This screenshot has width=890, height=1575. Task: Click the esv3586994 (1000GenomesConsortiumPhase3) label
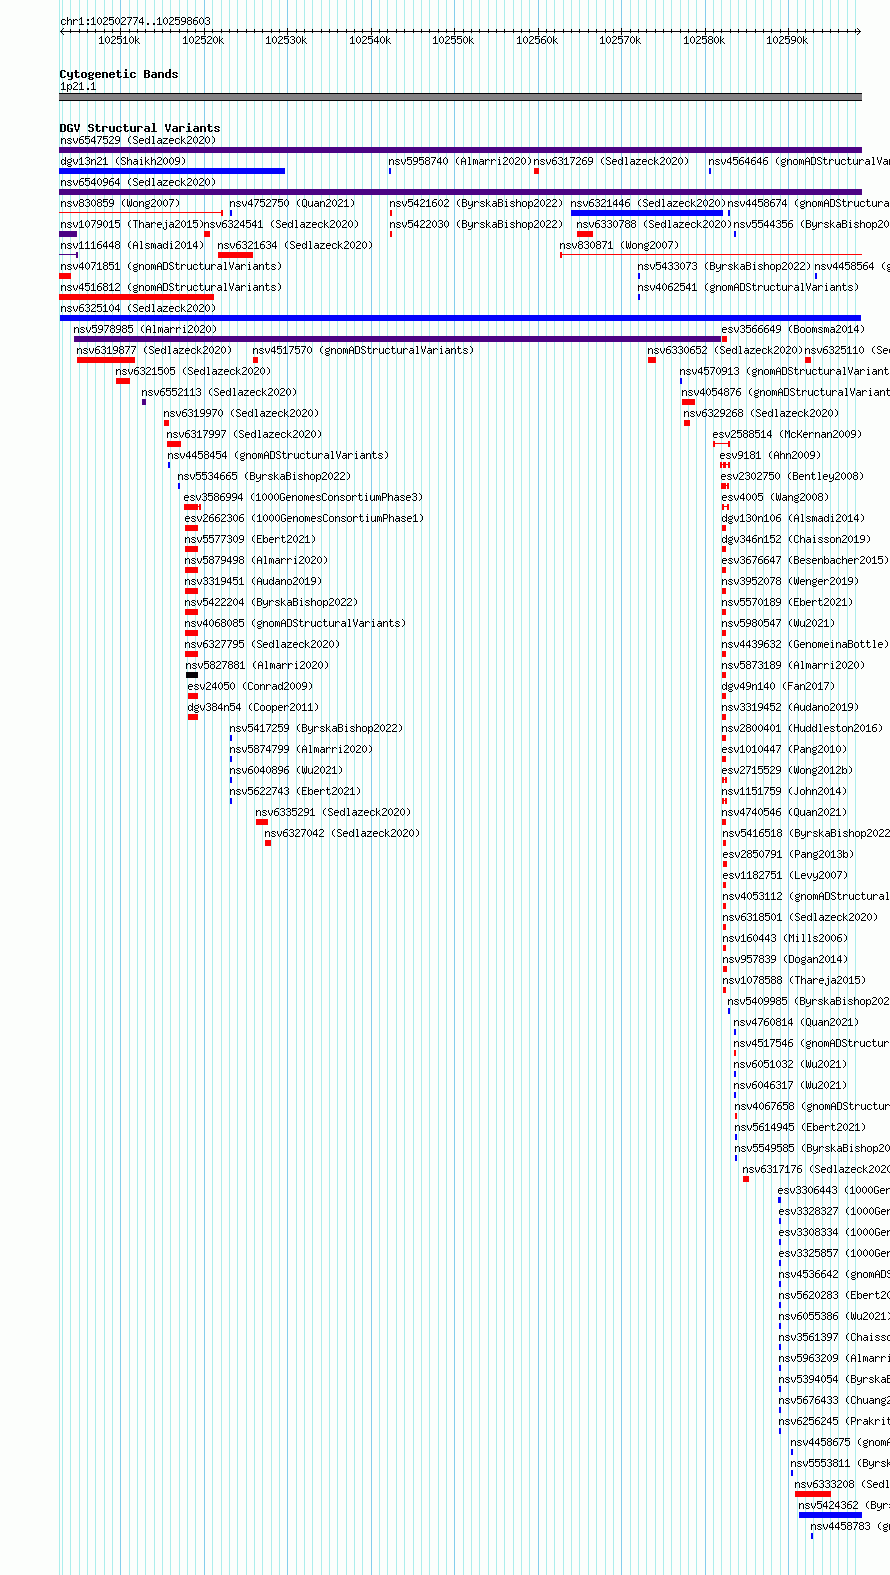point(303,497)
